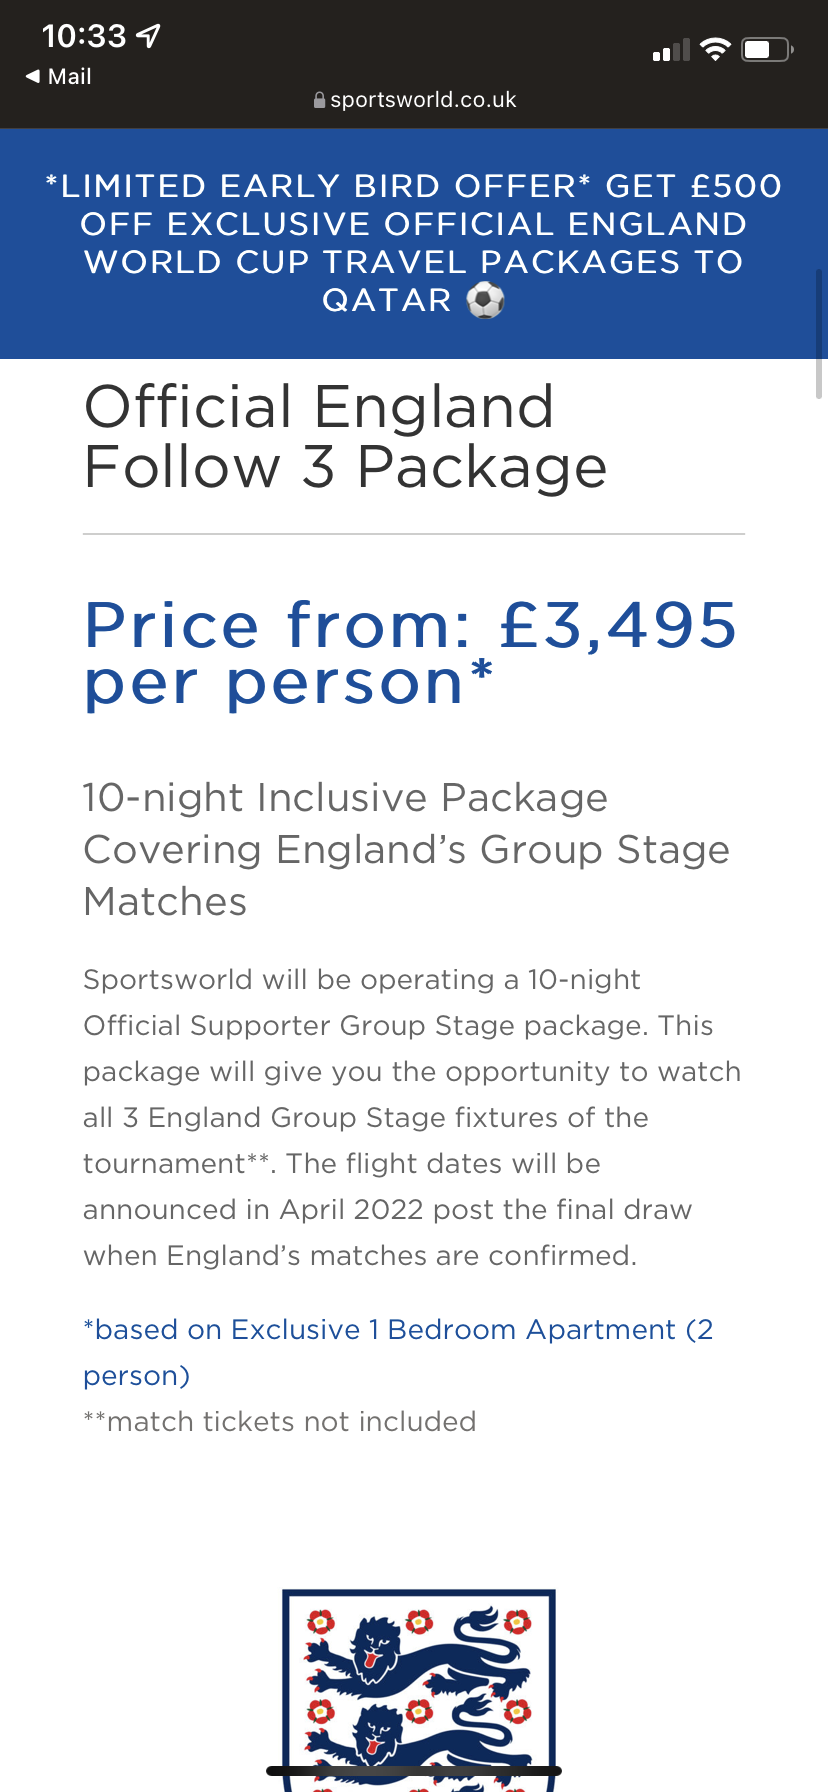Tap the match tickets not included footnote
Screen dimensions: 828x1792
280,1421
